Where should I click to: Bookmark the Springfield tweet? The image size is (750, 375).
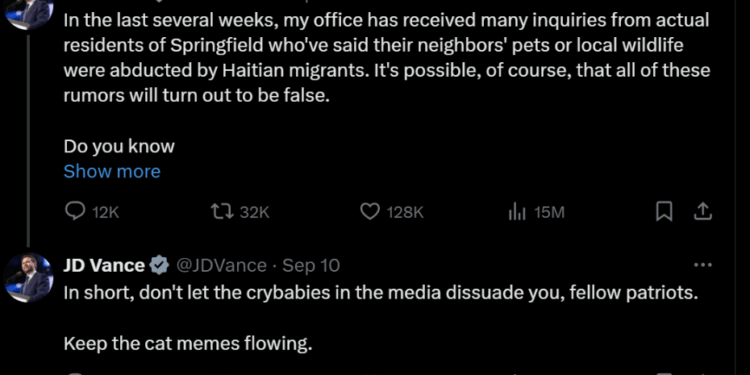tap(663, 212)
